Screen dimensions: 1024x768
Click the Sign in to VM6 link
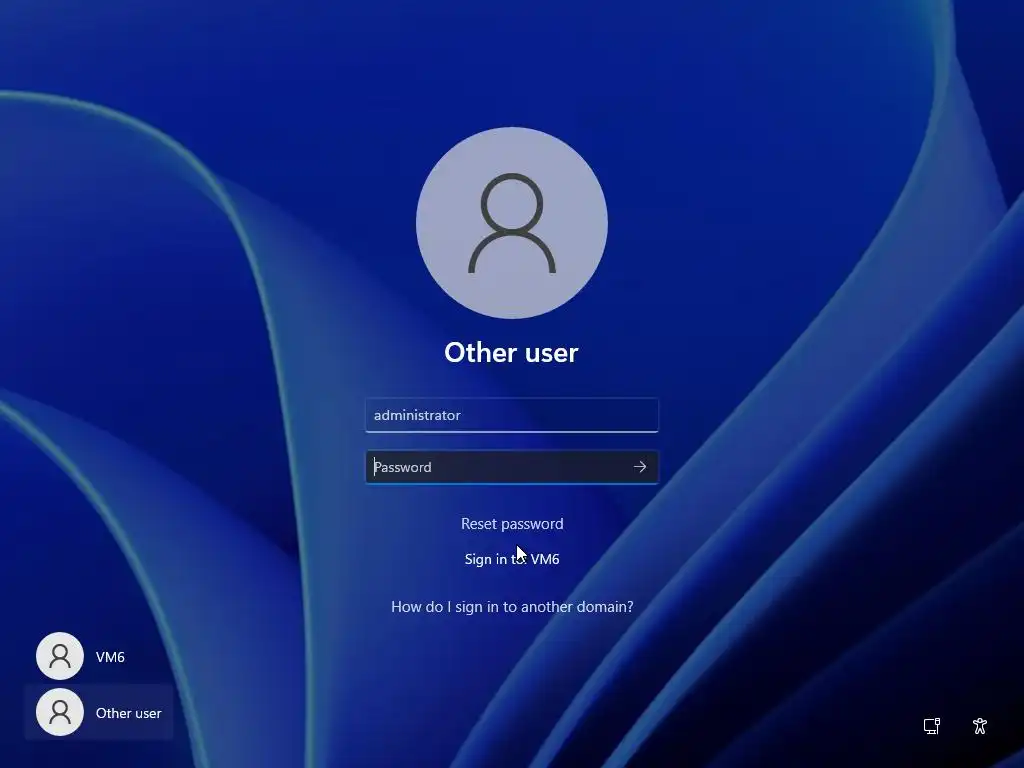point(512,559)
